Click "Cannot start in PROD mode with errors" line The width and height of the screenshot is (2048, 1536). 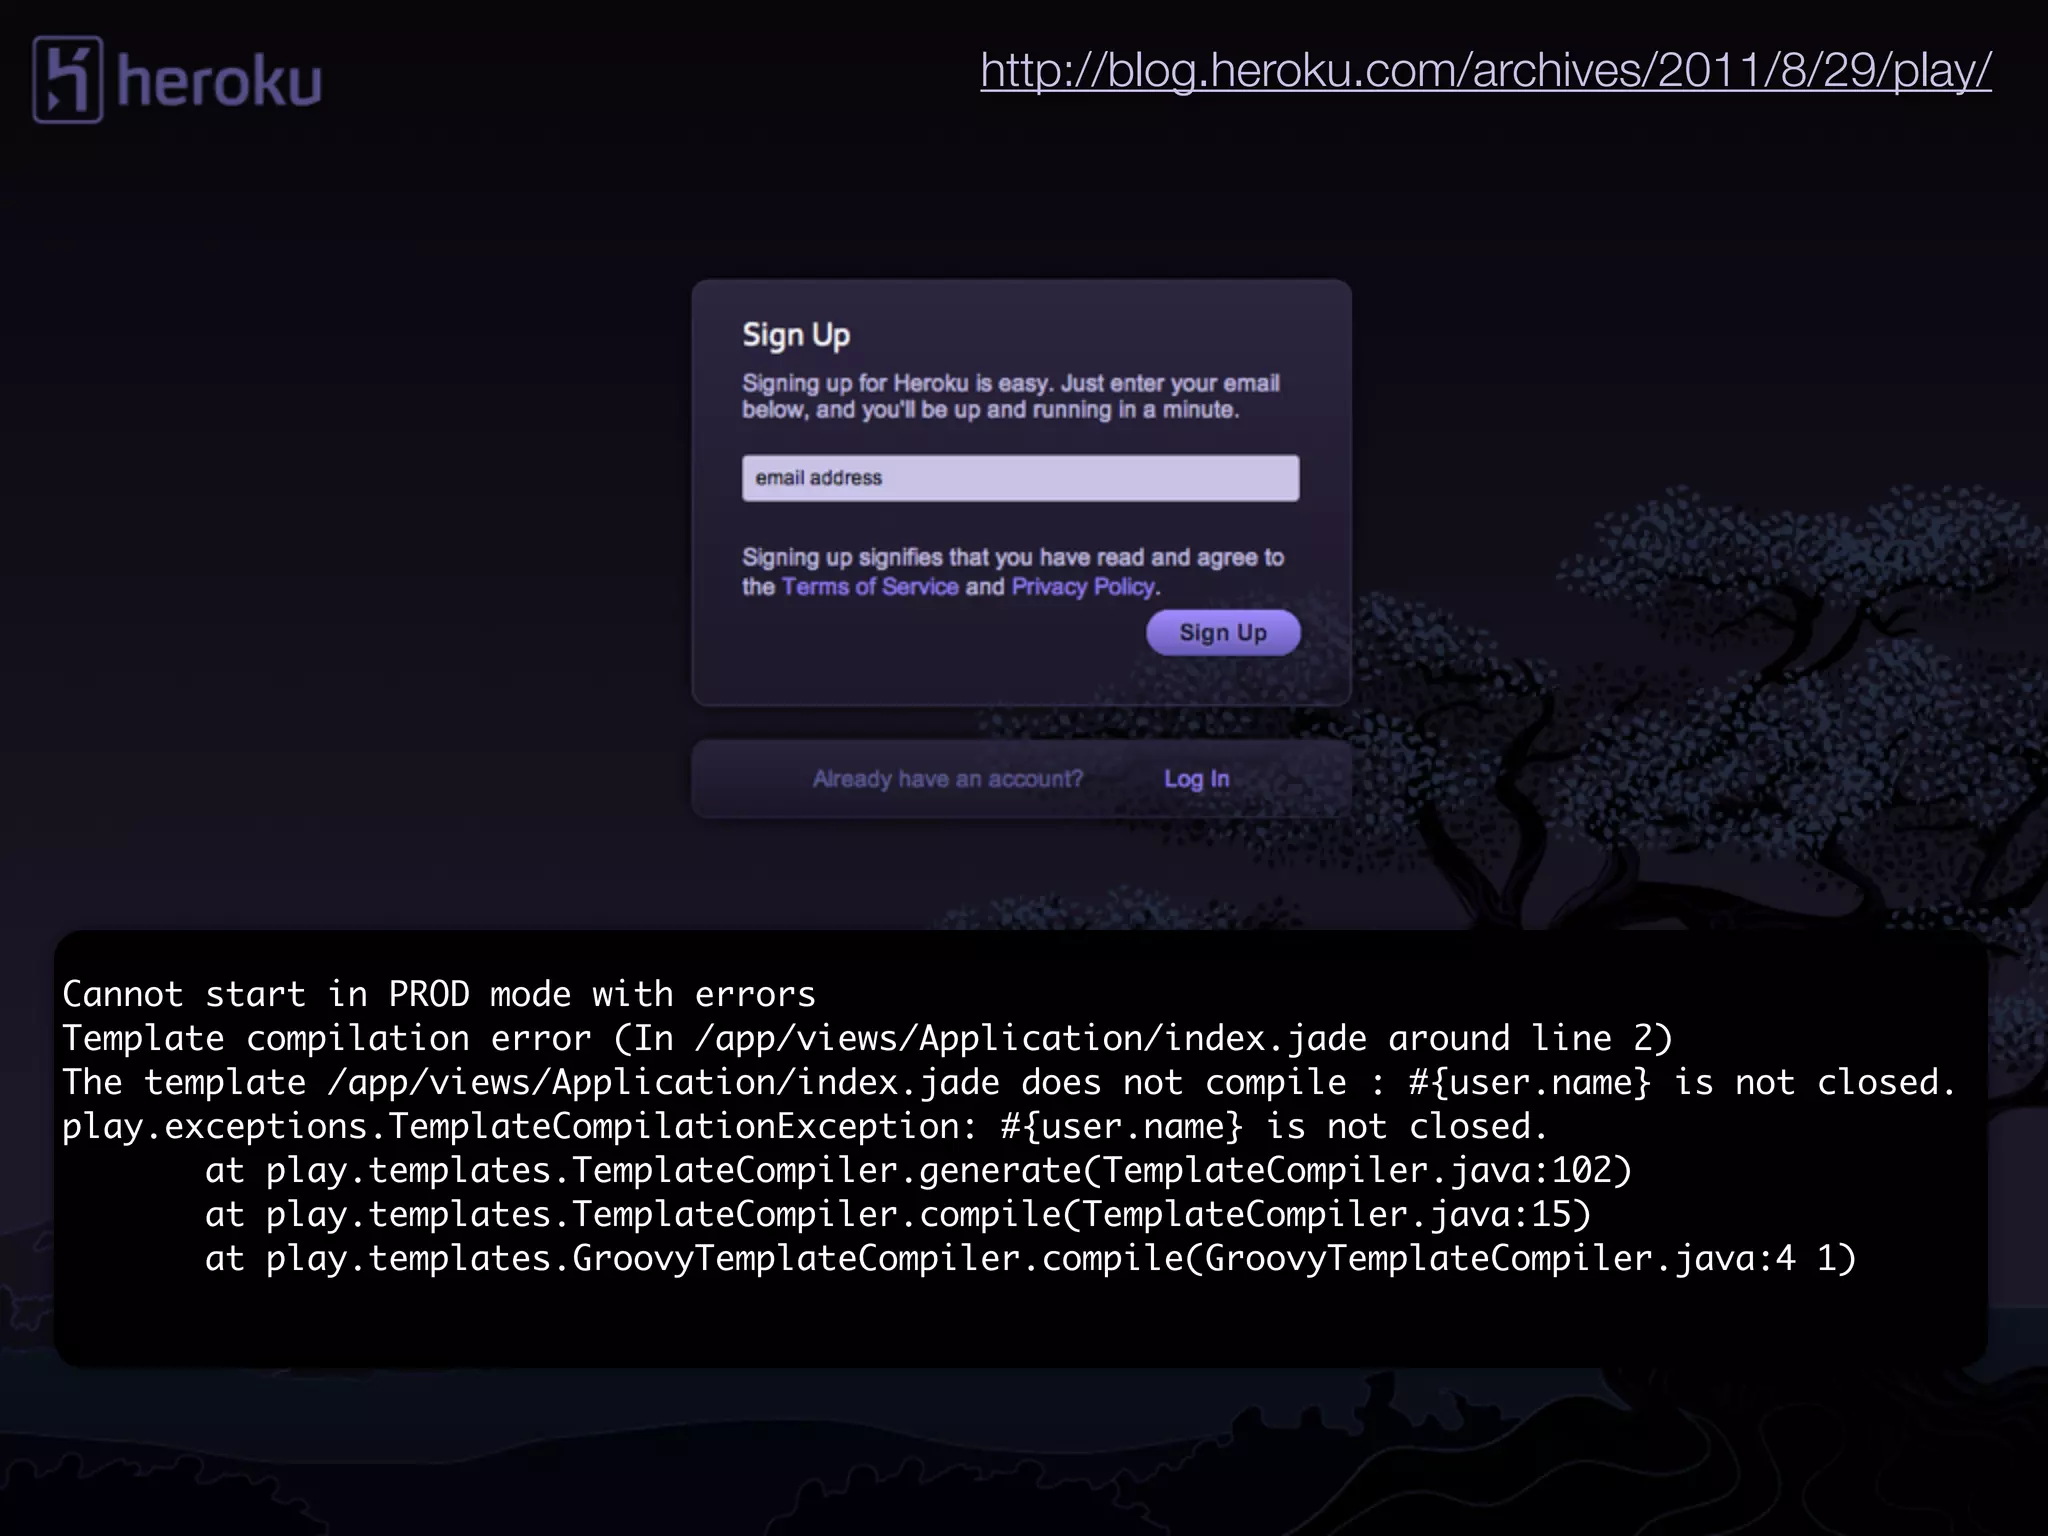tap(439, 994)
